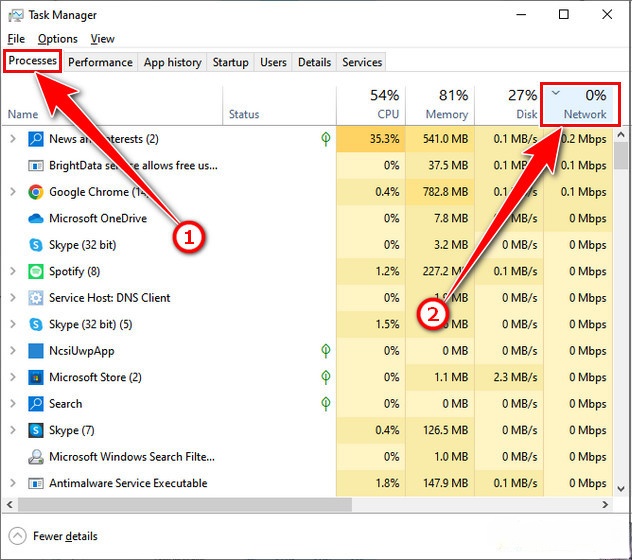Expand the Skype (32 bit) (5) group

click(13, 325)
